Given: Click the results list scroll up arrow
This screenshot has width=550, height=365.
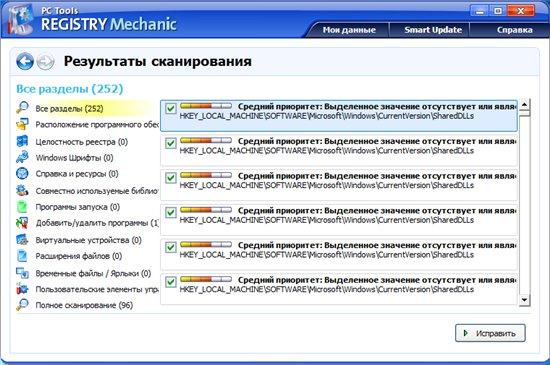Looking at the screenshot, I should (524, 104).
